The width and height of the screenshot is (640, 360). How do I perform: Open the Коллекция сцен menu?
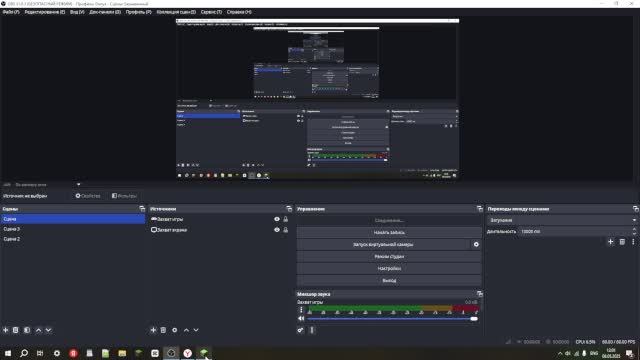[176, 12]
